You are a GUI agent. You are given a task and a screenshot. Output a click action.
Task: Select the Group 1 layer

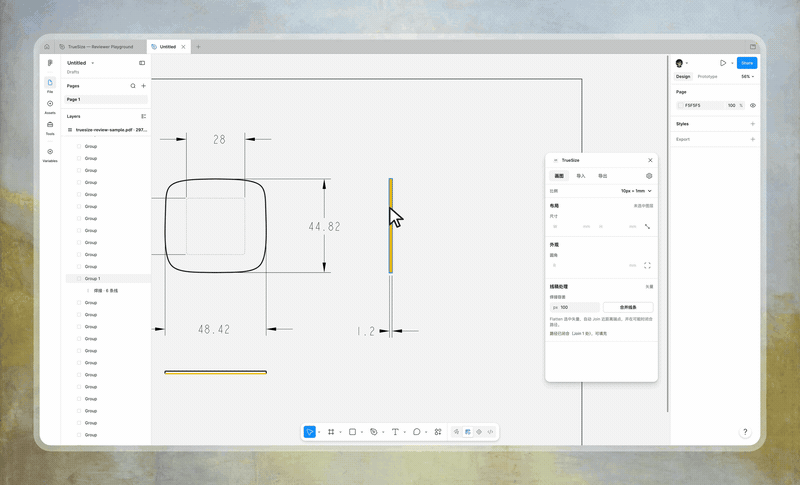[108, 278]
